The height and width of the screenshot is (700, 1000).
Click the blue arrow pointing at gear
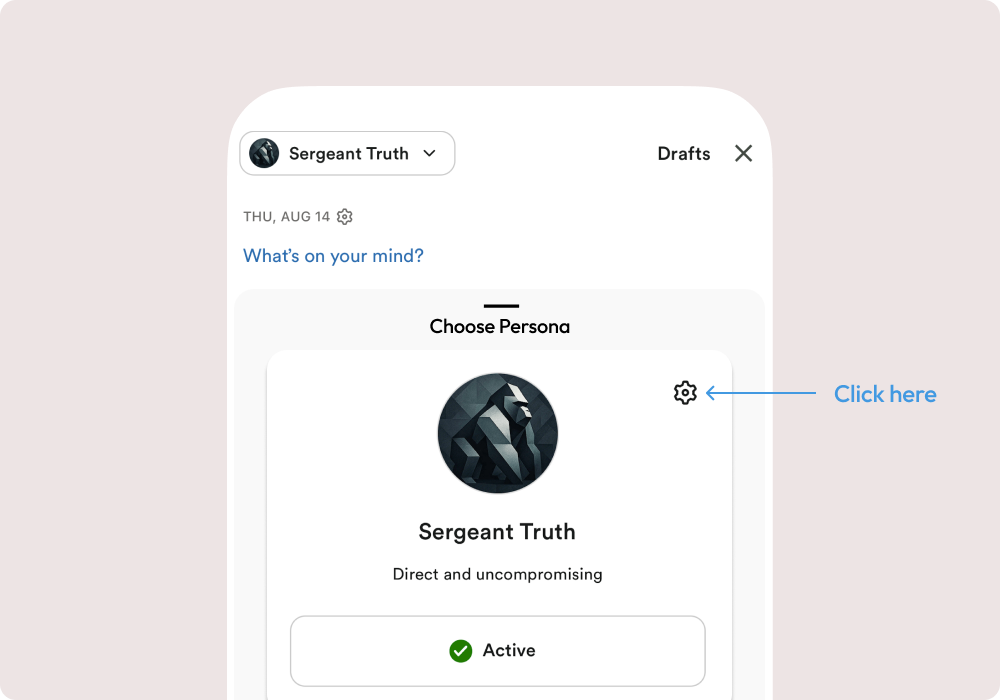coord(760,393)
